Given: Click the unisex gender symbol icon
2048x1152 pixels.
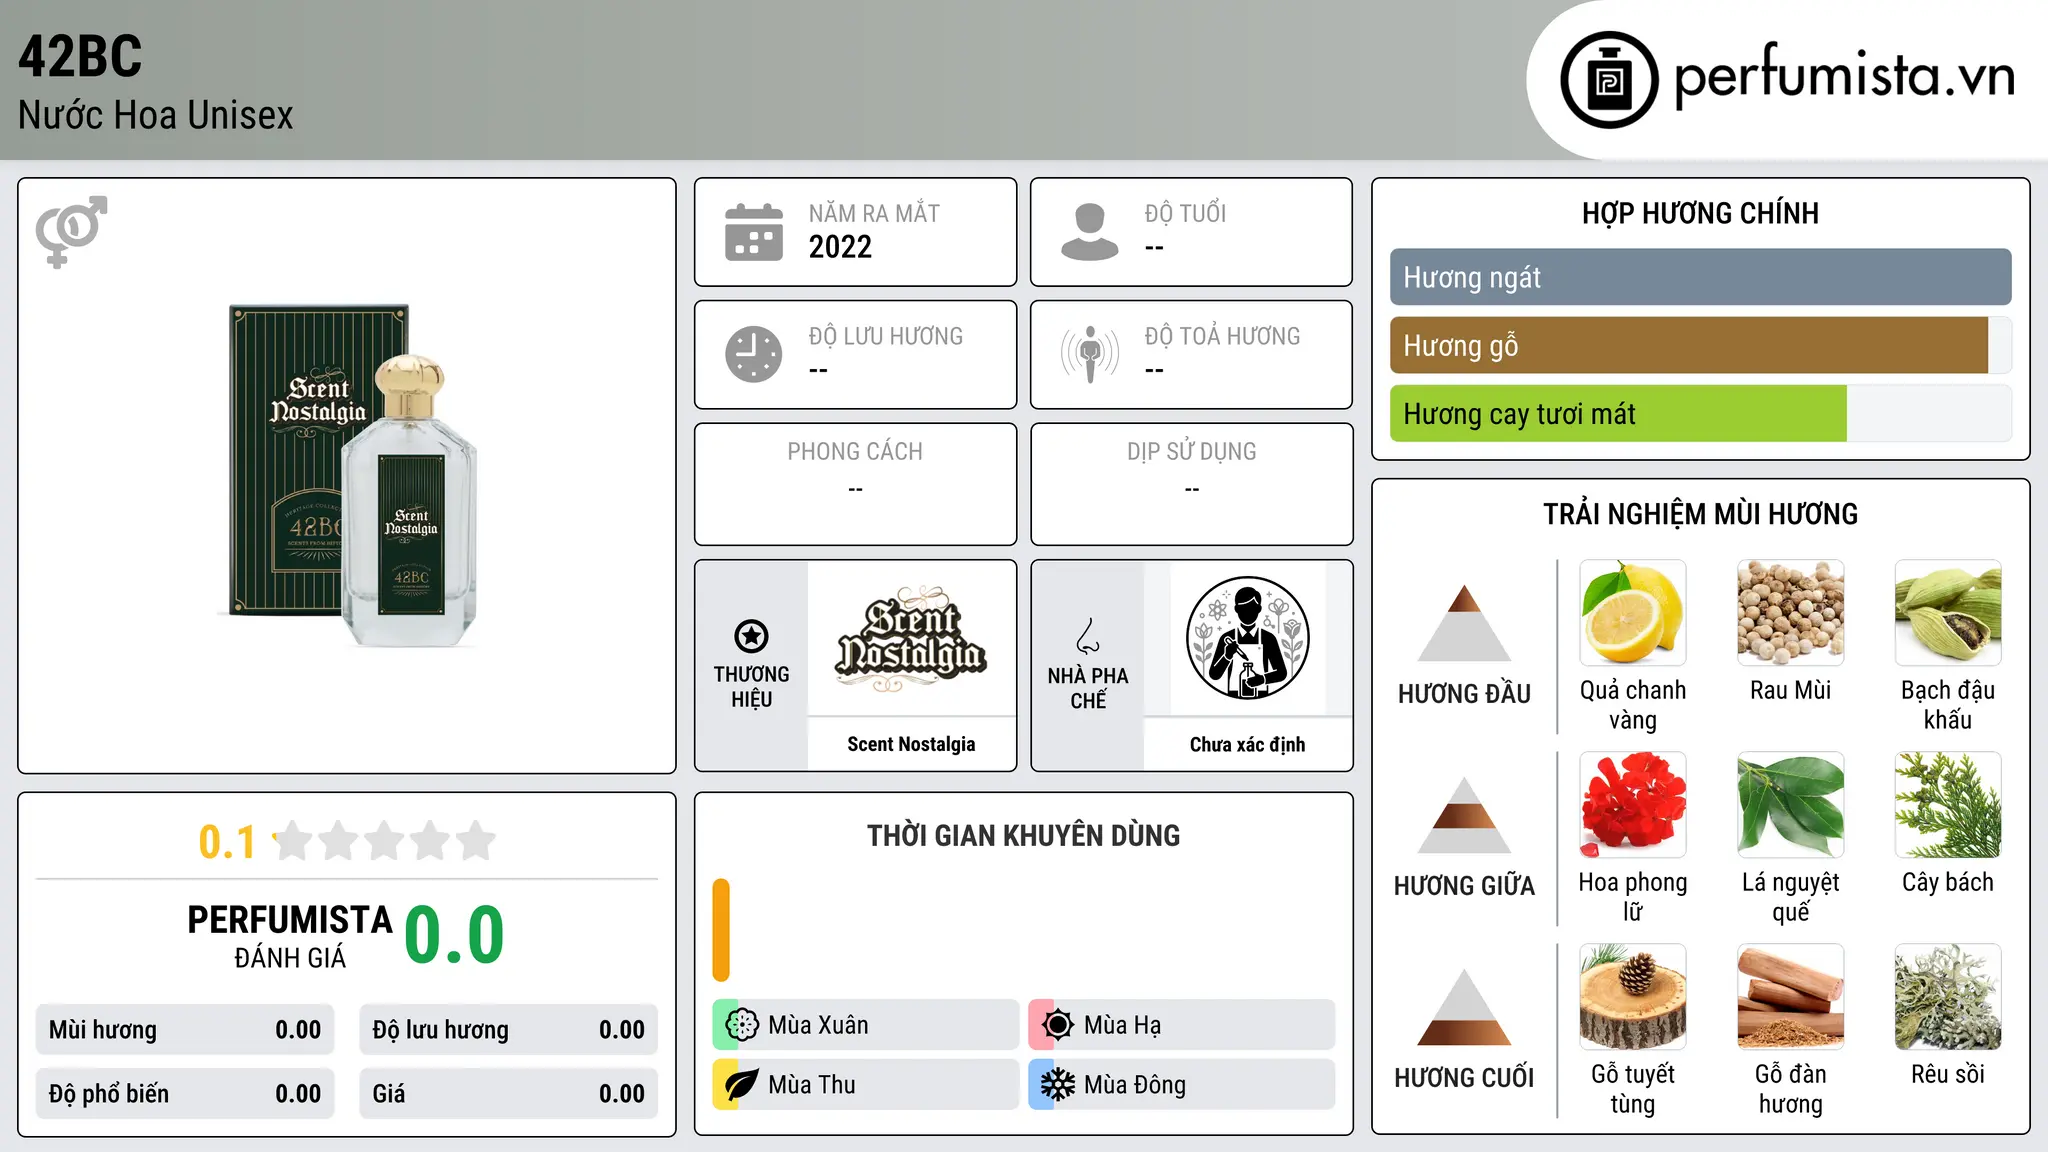Looking at the screenshot, I should click(71, 231).
